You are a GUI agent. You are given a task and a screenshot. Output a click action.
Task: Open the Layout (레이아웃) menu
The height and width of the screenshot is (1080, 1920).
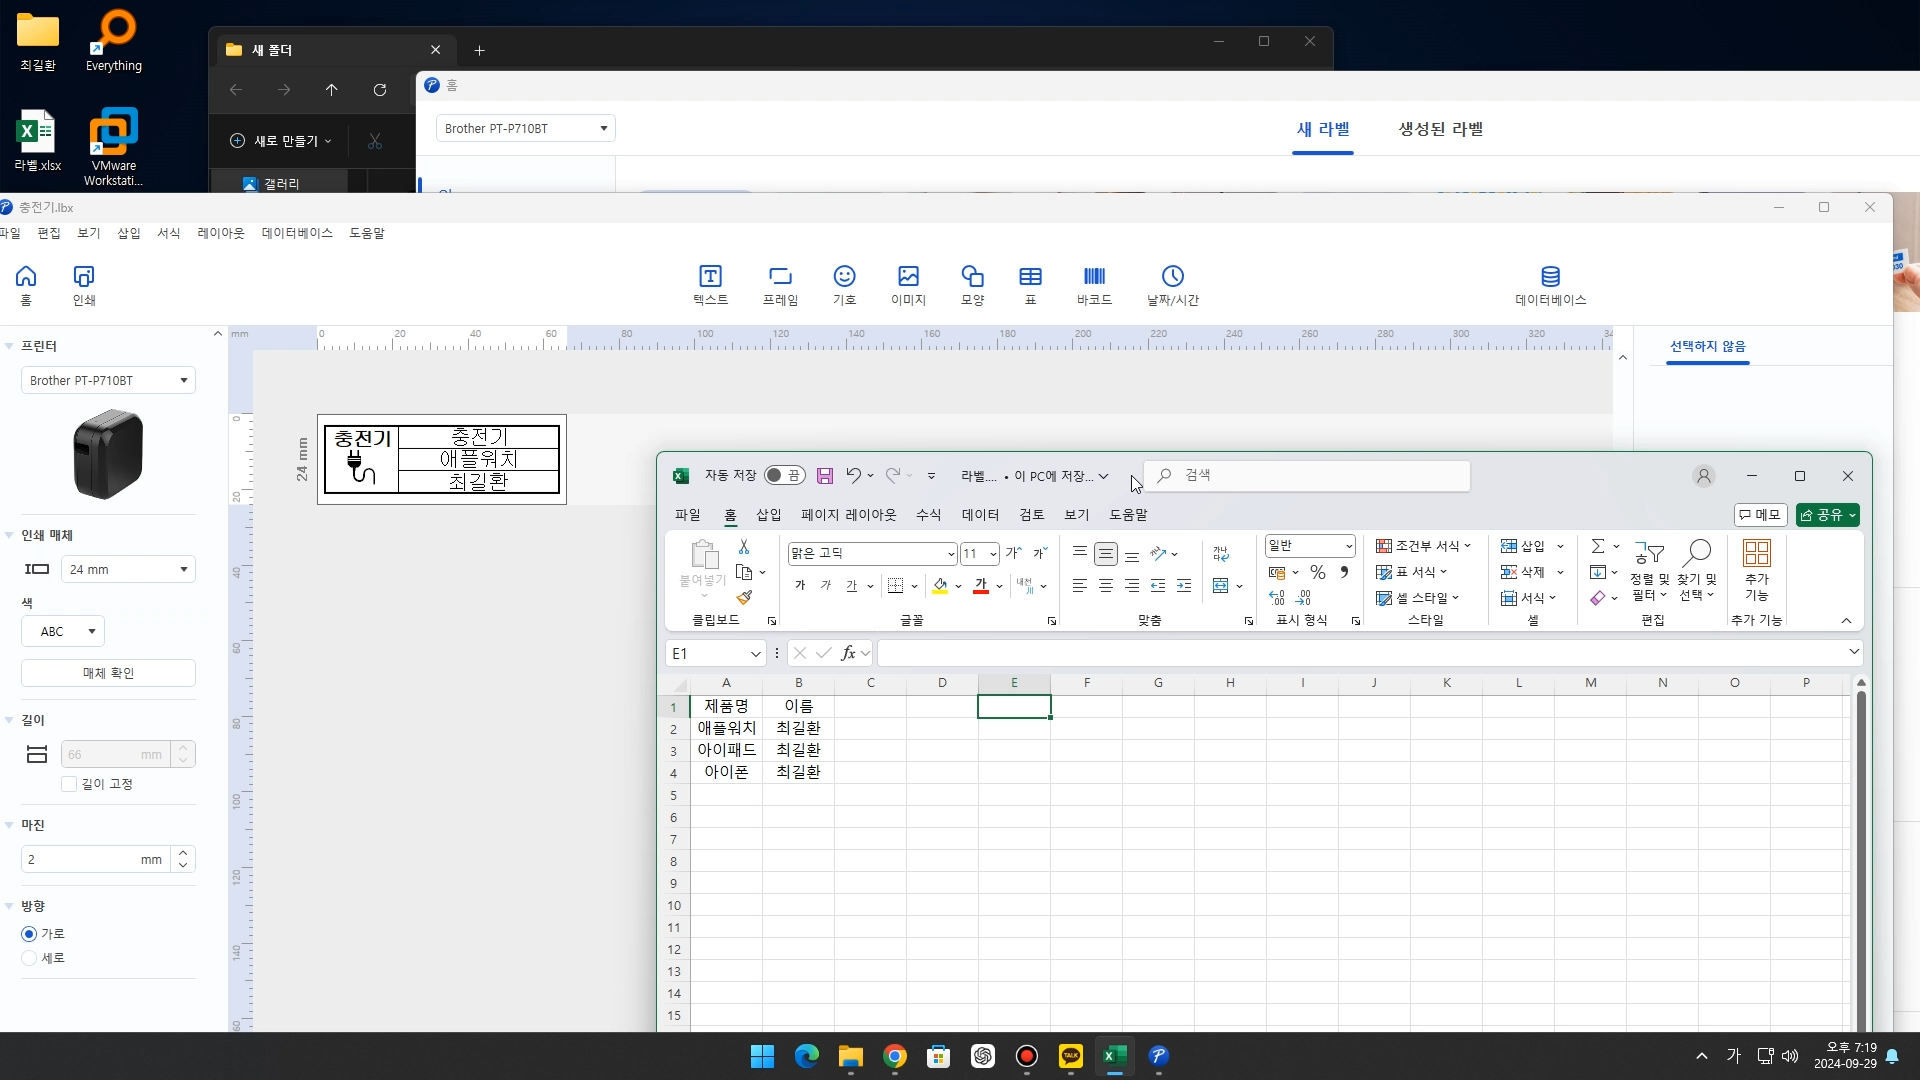[x=220, y=233]
